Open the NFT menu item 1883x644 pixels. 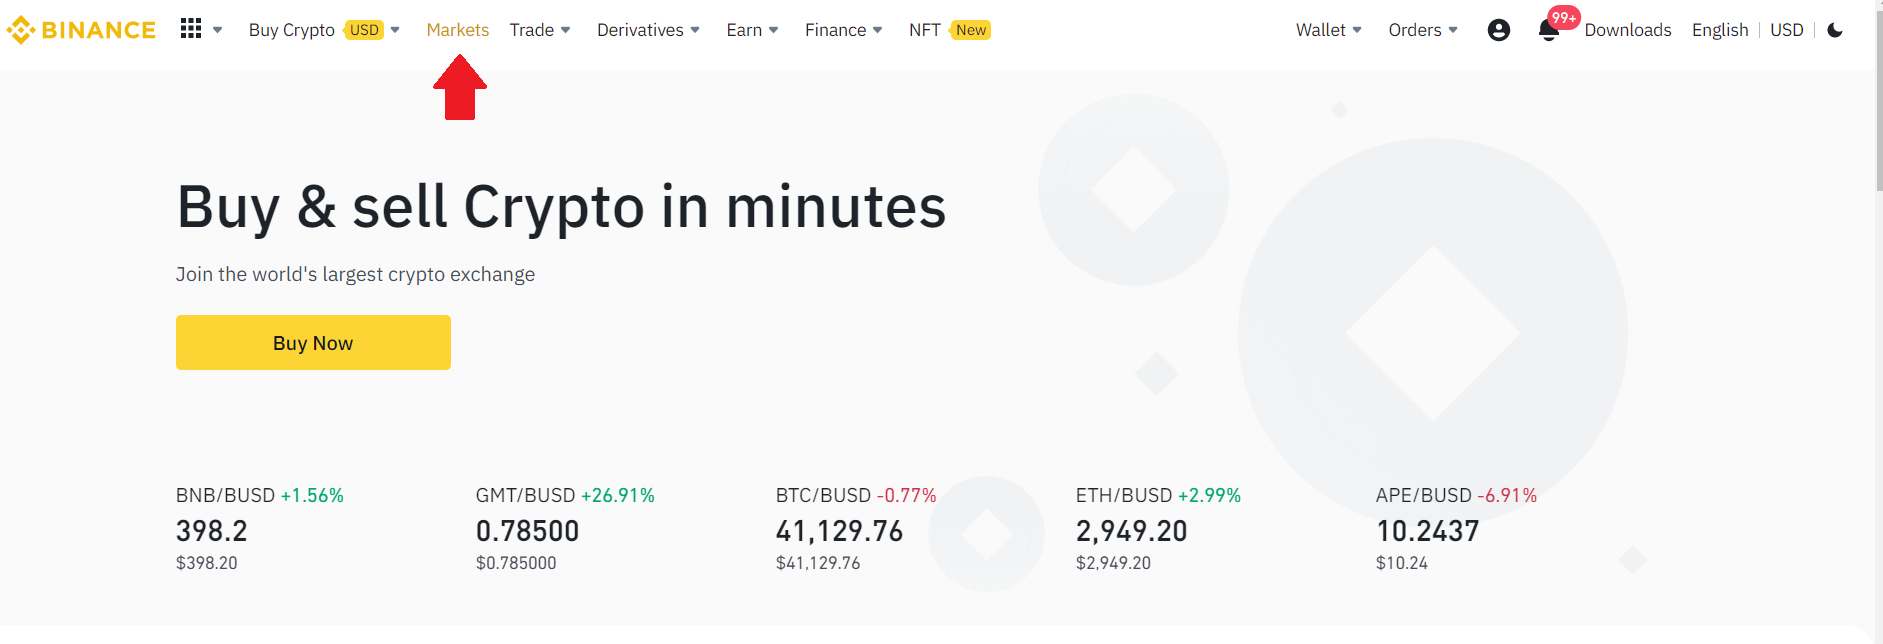924,30
